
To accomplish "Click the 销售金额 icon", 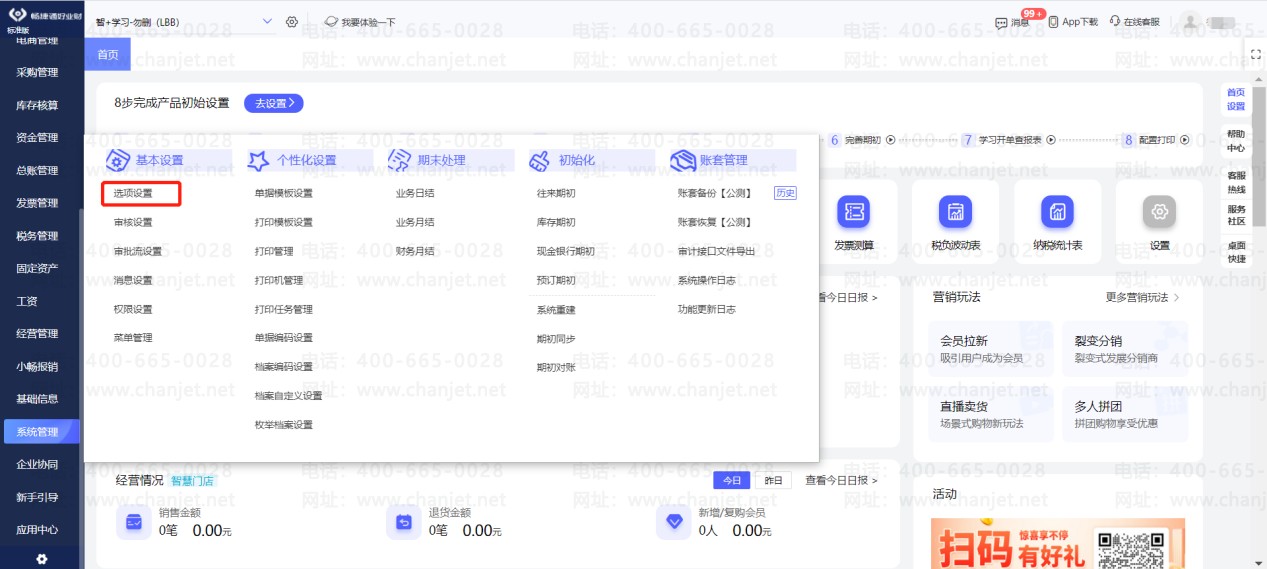I will pos(134,521).
